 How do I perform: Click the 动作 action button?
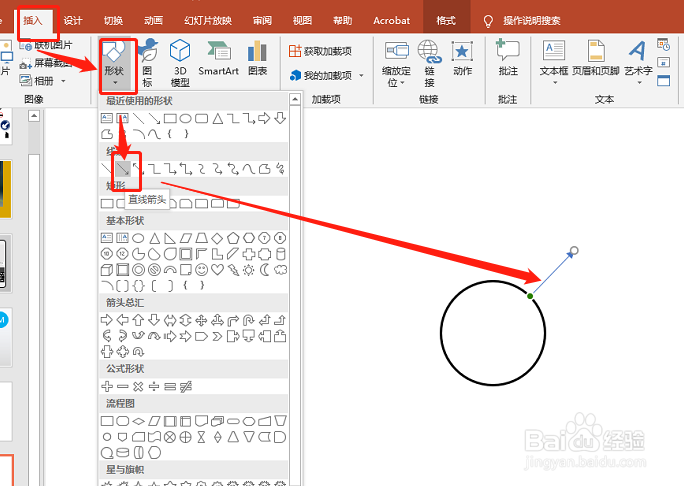[x=462, y=59]
